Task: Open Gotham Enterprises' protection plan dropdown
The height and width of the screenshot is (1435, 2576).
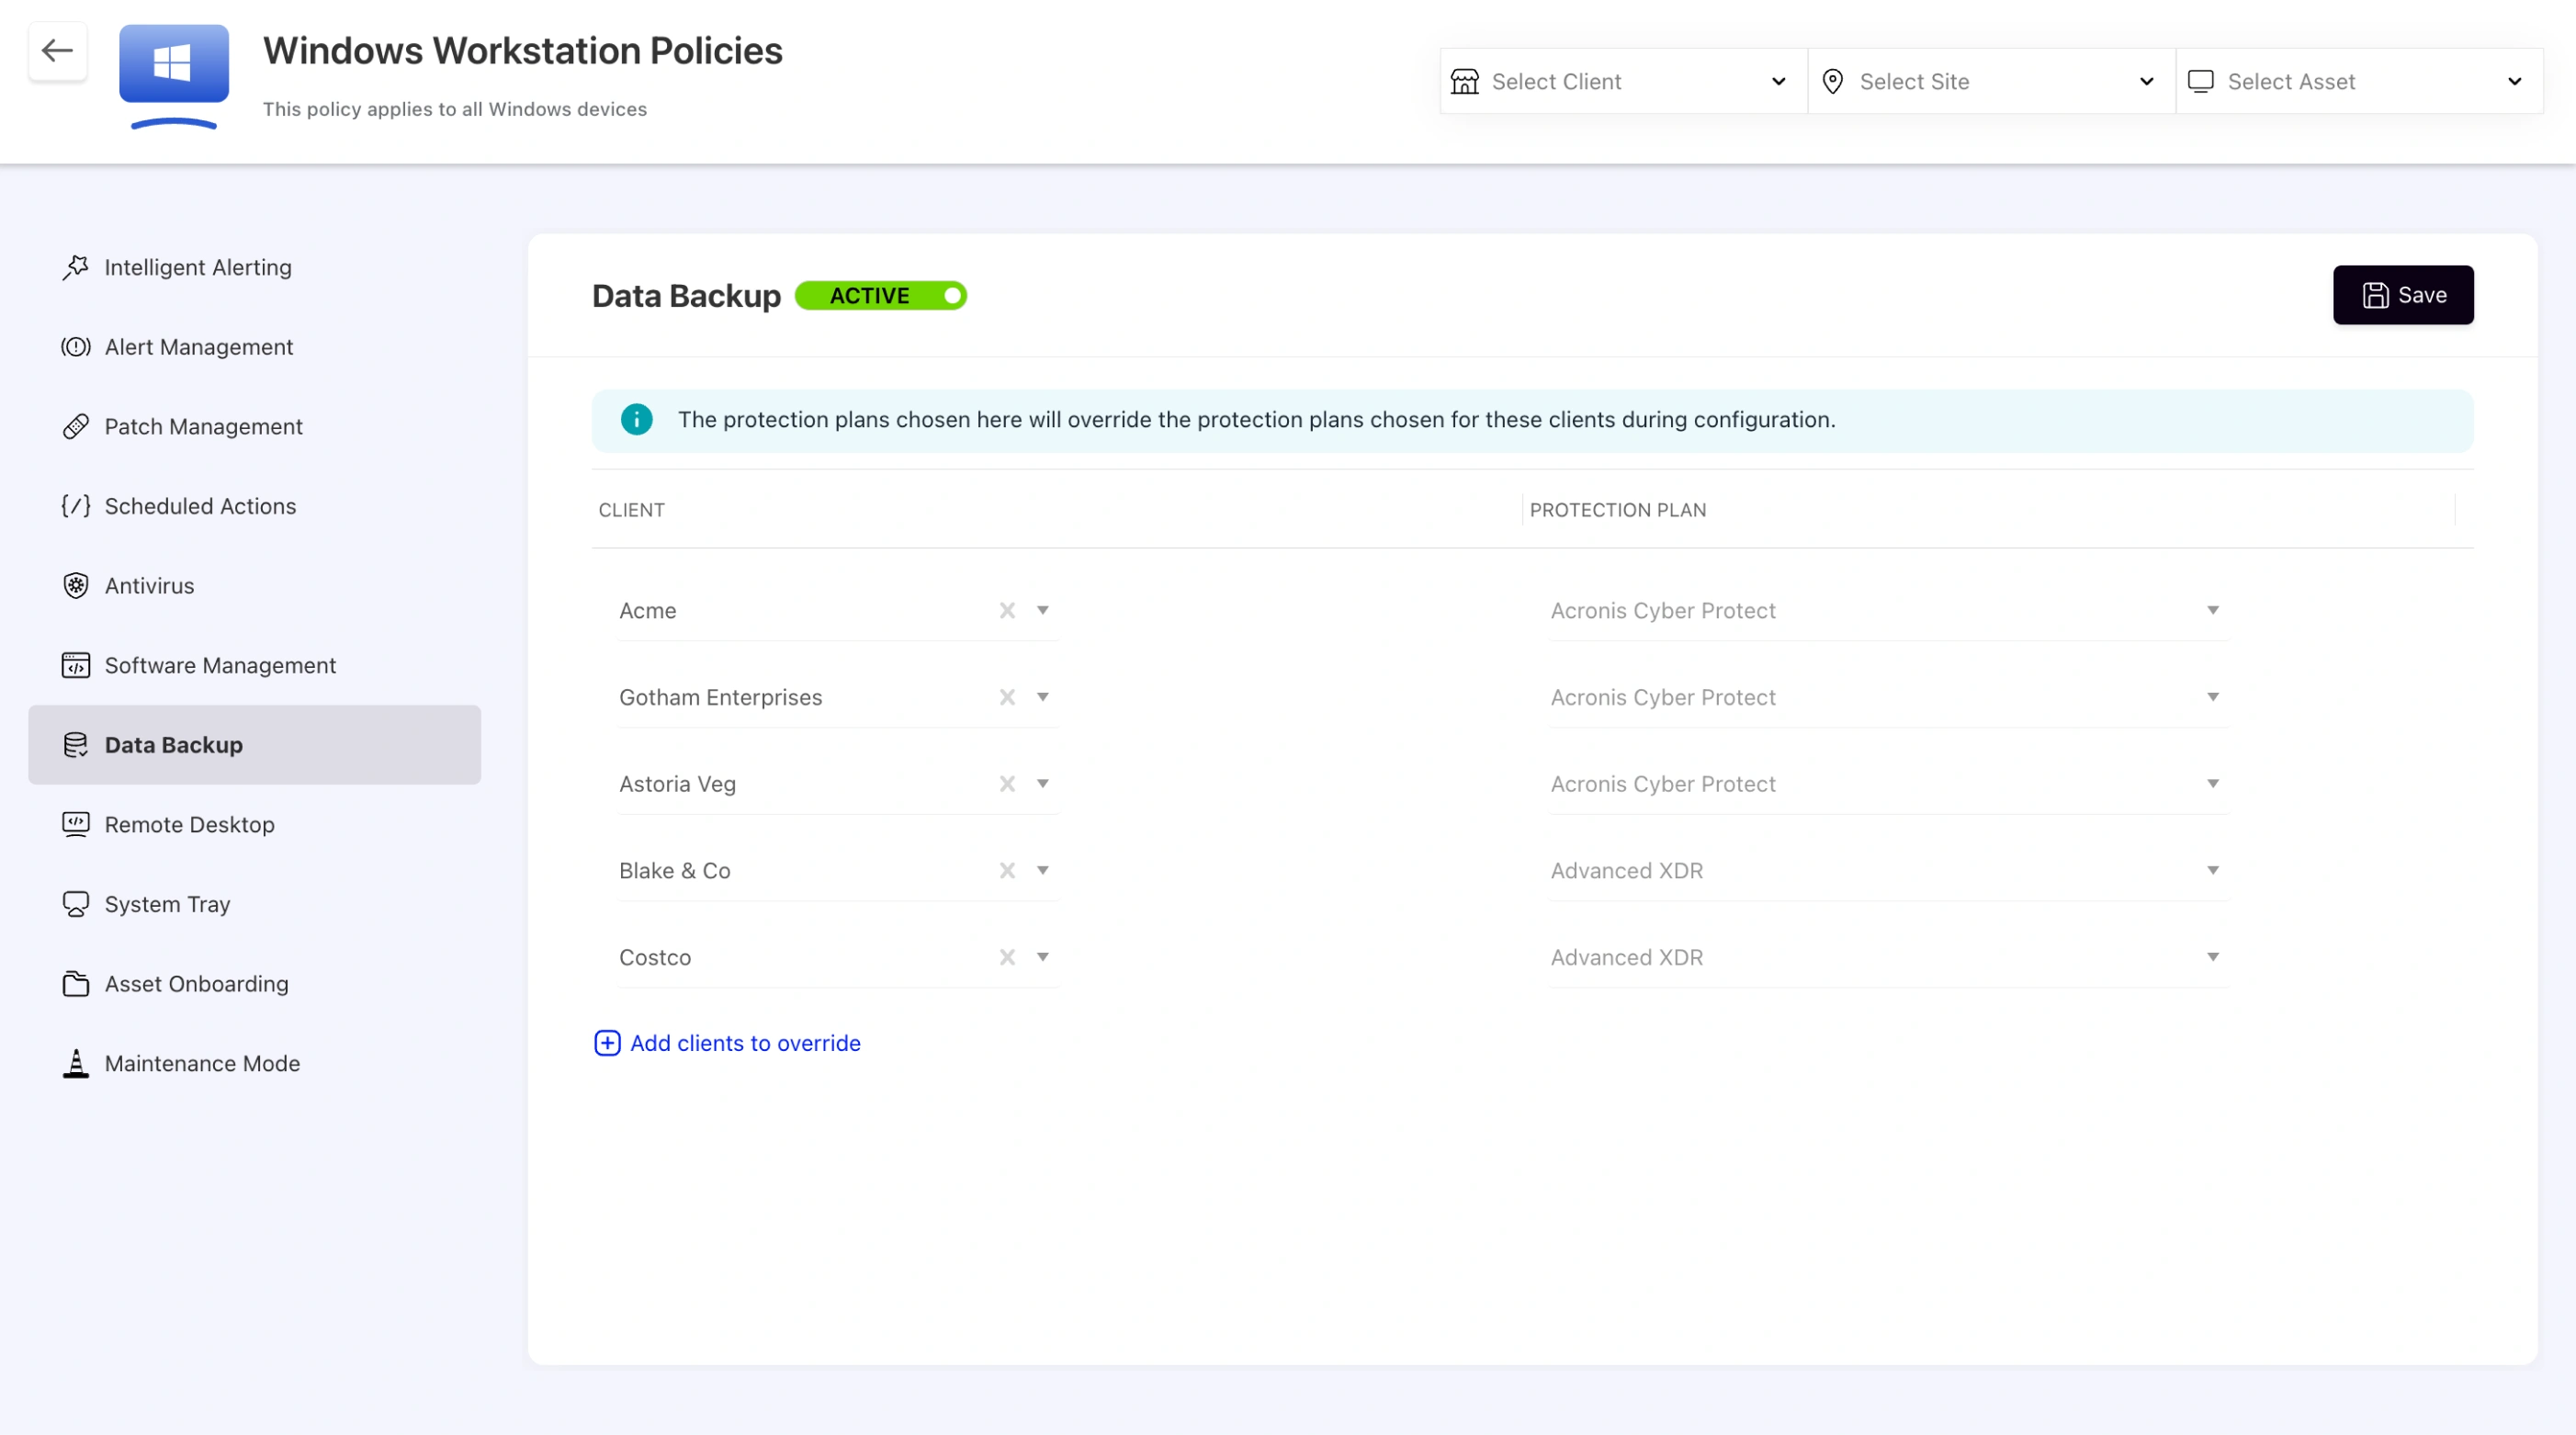Action: pos(1889,697)
